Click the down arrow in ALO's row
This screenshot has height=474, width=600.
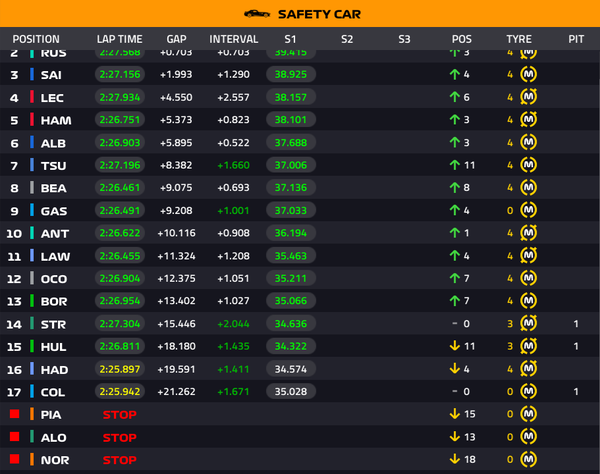(454, 437)
